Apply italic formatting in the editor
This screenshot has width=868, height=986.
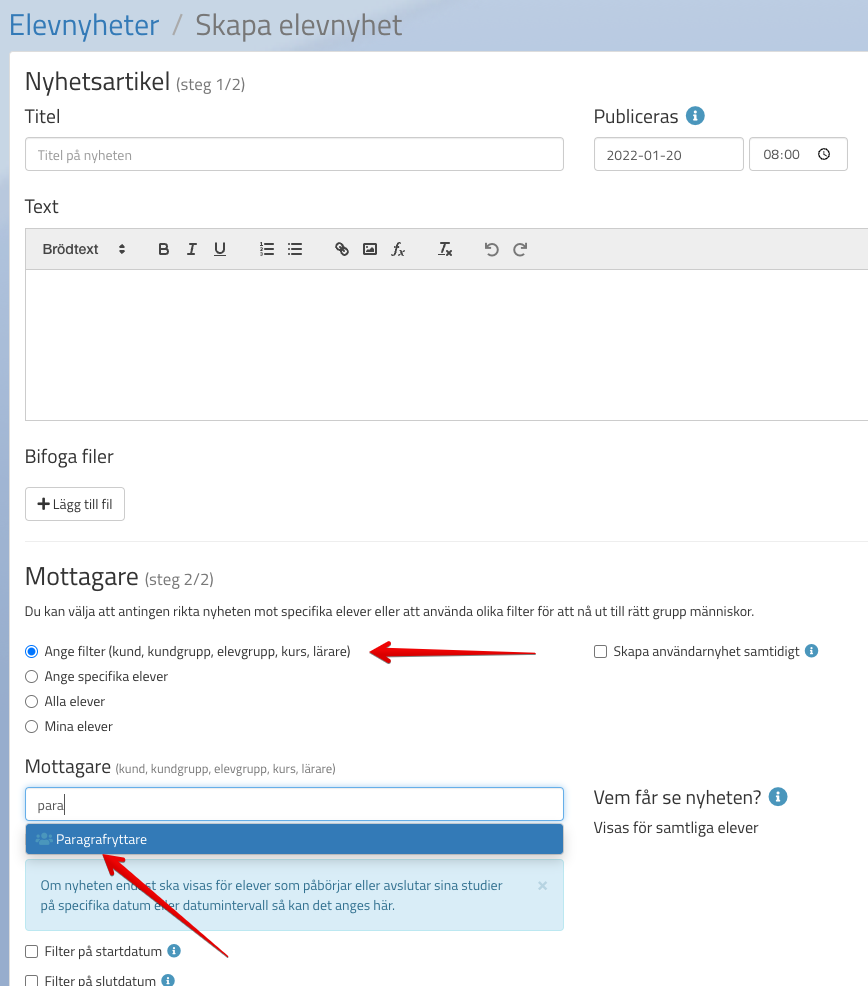192,249
